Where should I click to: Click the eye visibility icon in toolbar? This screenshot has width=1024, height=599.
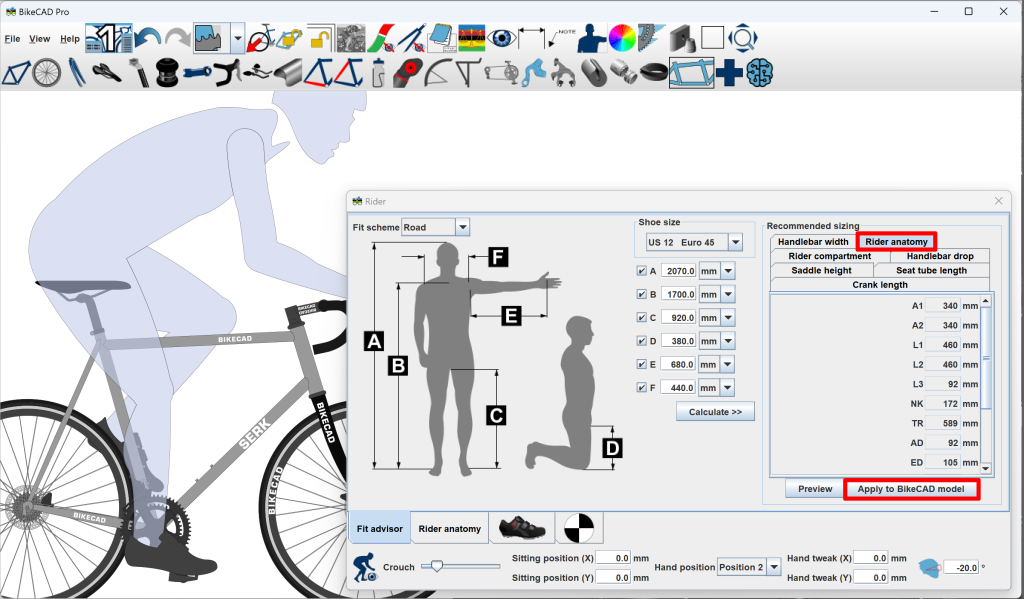pos(500,39)
